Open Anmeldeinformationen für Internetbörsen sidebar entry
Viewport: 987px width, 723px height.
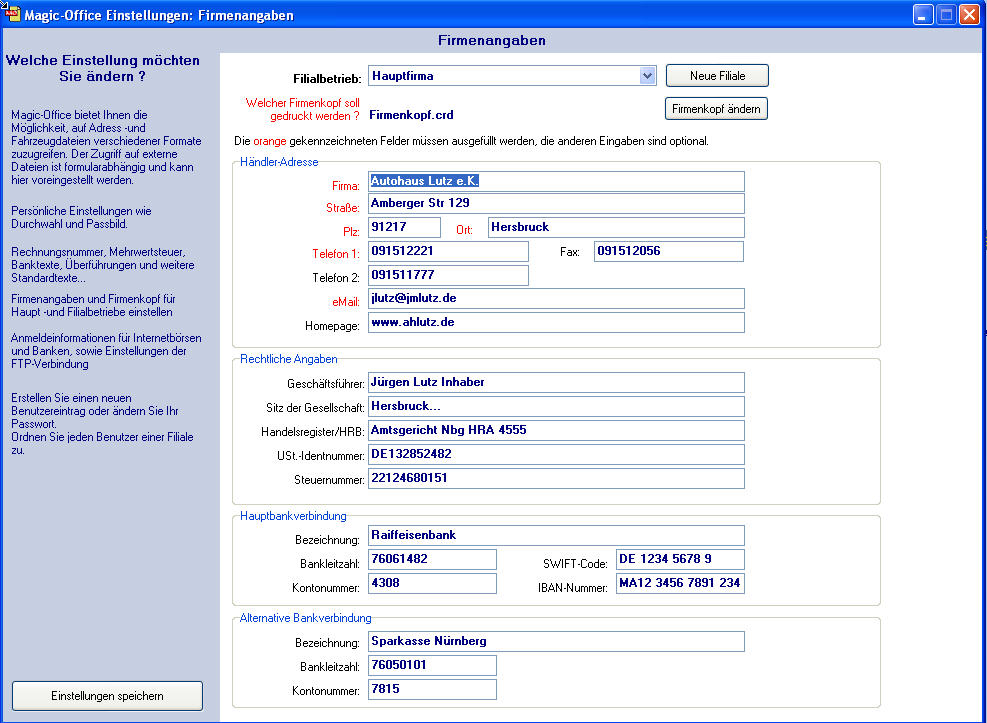[106, 351]
